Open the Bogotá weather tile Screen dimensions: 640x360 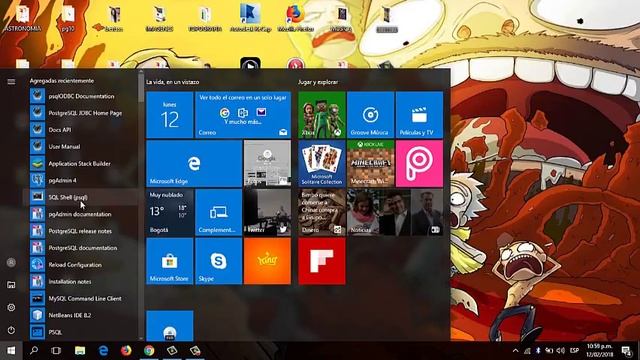click(x=170, y=212)
